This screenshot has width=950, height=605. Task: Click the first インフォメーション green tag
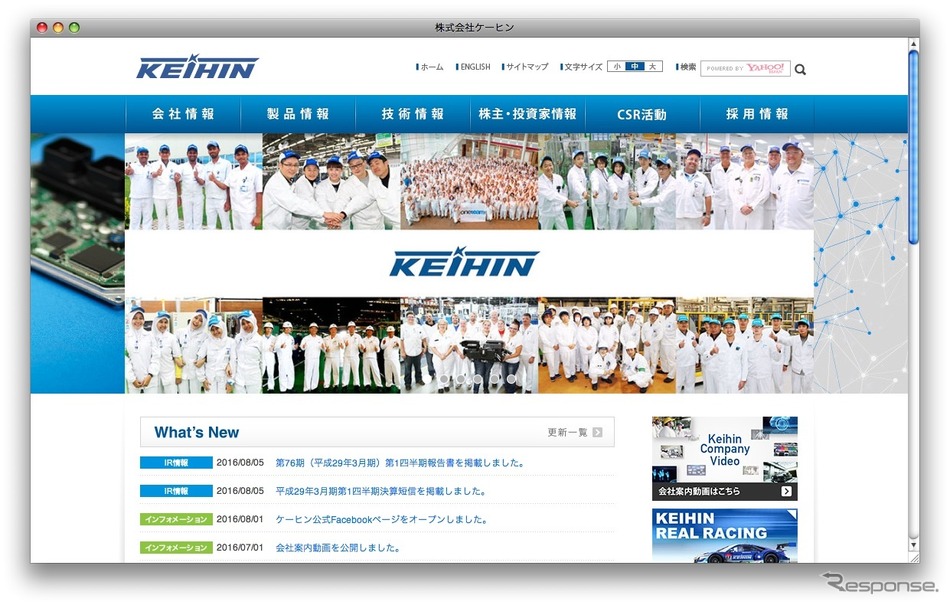click(176, 519)
